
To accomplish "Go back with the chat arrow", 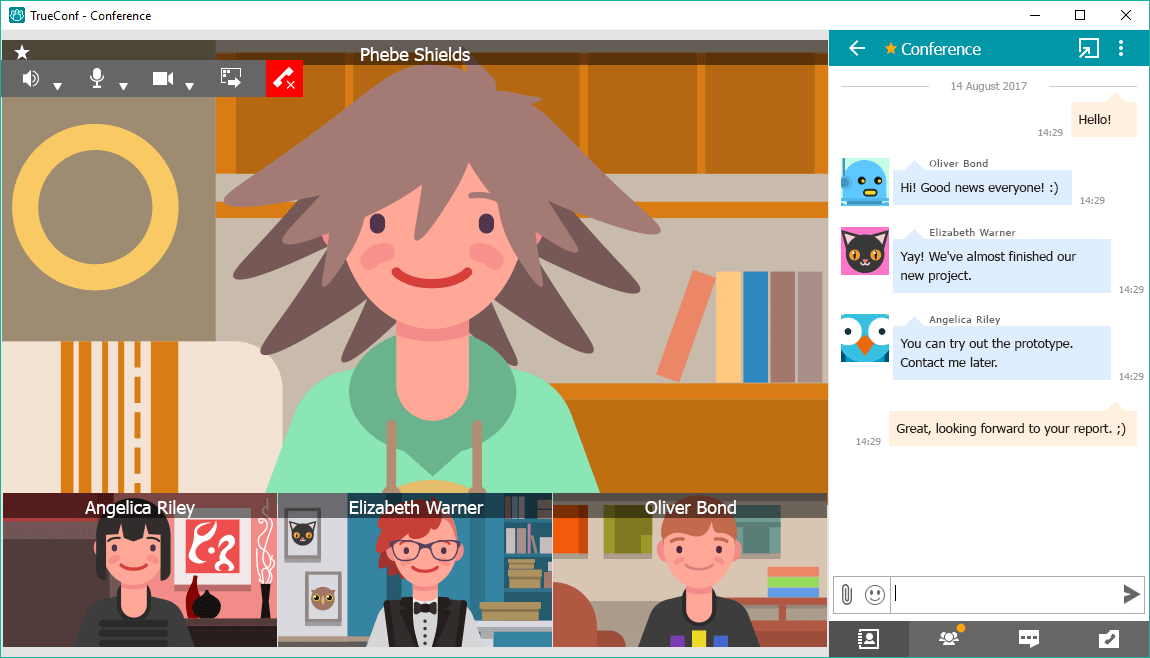I will click(857, 48).
